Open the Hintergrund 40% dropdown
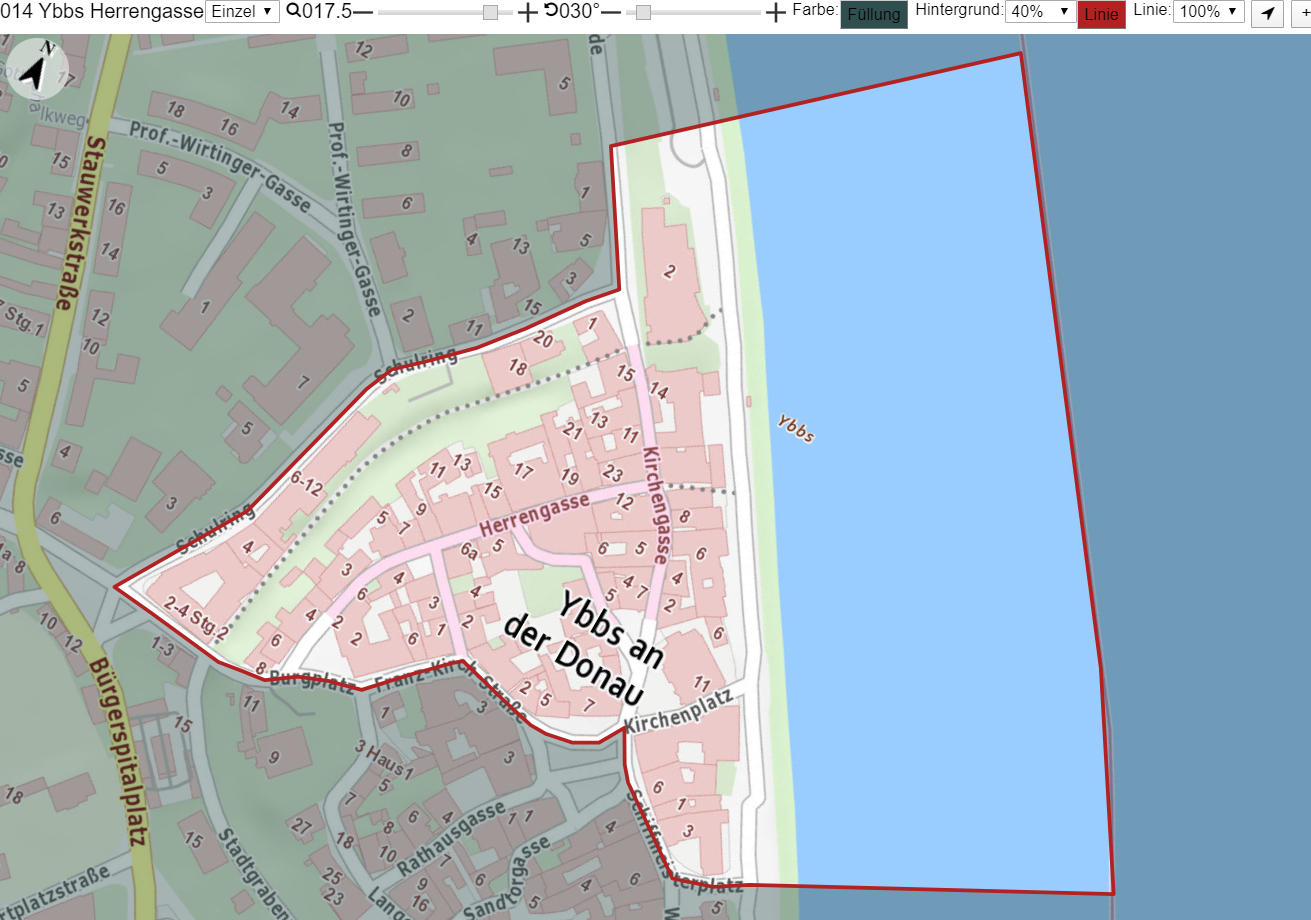1311x920 pixels. tap(1040, 11)
